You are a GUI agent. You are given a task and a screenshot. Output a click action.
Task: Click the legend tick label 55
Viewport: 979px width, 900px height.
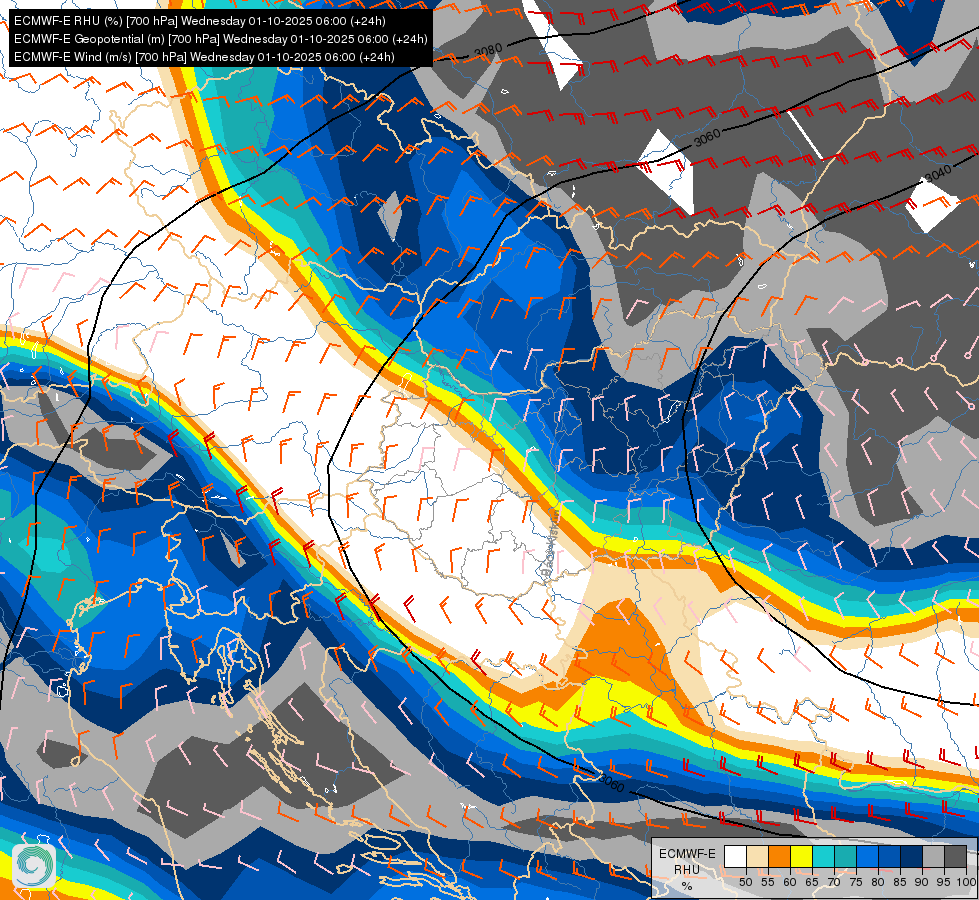click(x=768, y=882)
